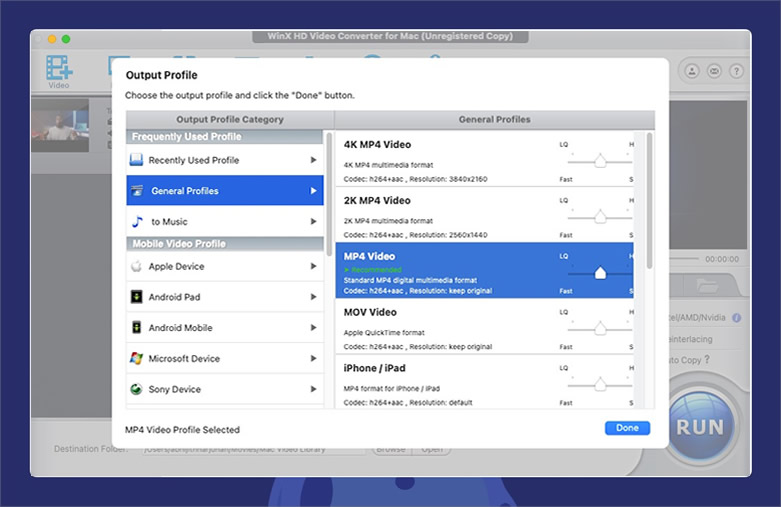Viewport: 781px width, 507px height.
Task: Click the 2K MP4 Video quality slider
Action: tap(600, 217)
